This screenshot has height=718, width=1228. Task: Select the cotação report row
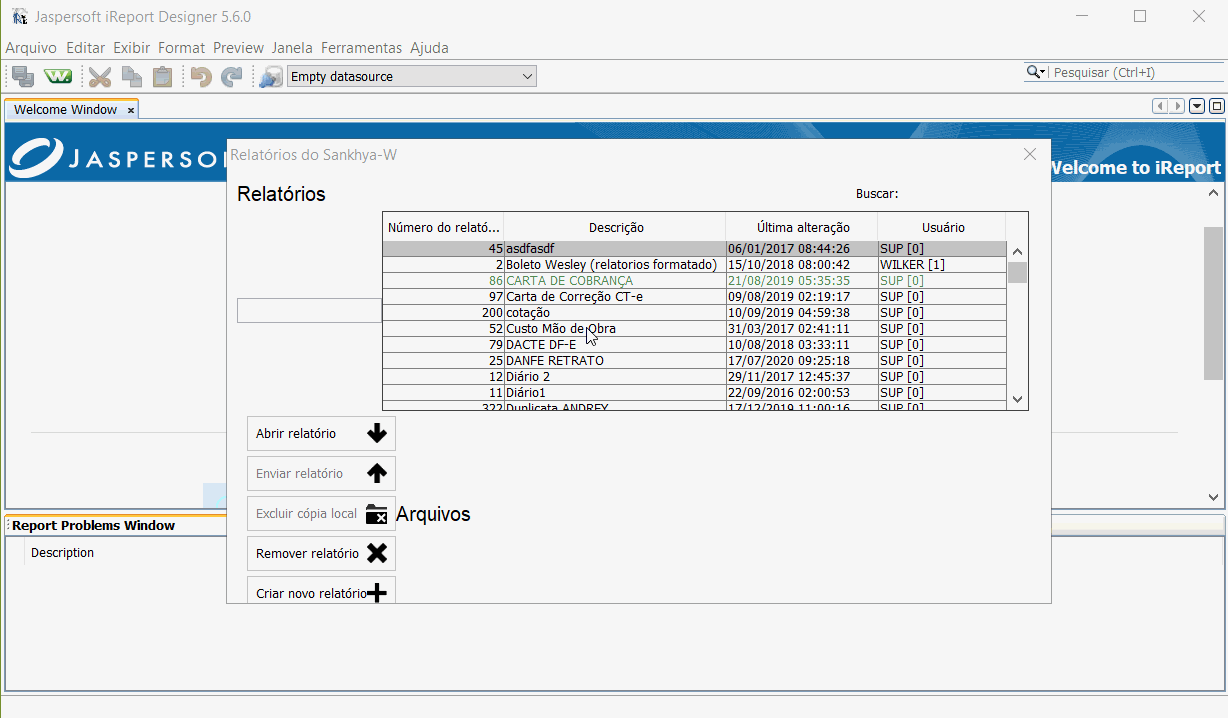click(x=694, y=312)
